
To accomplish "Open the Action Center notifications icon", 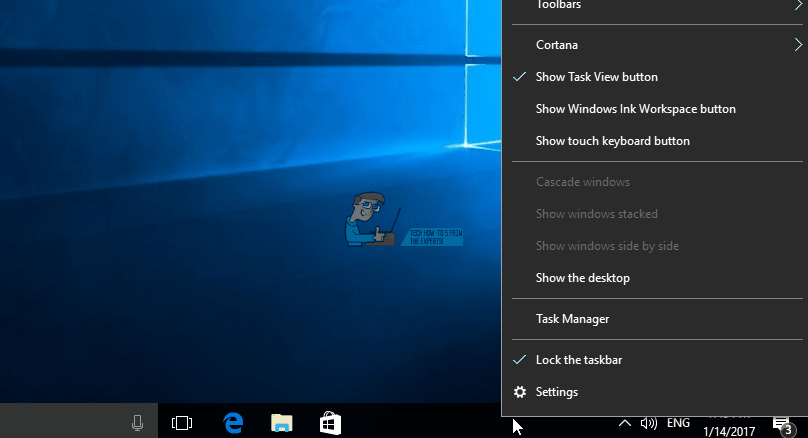I will pos(781,425).
